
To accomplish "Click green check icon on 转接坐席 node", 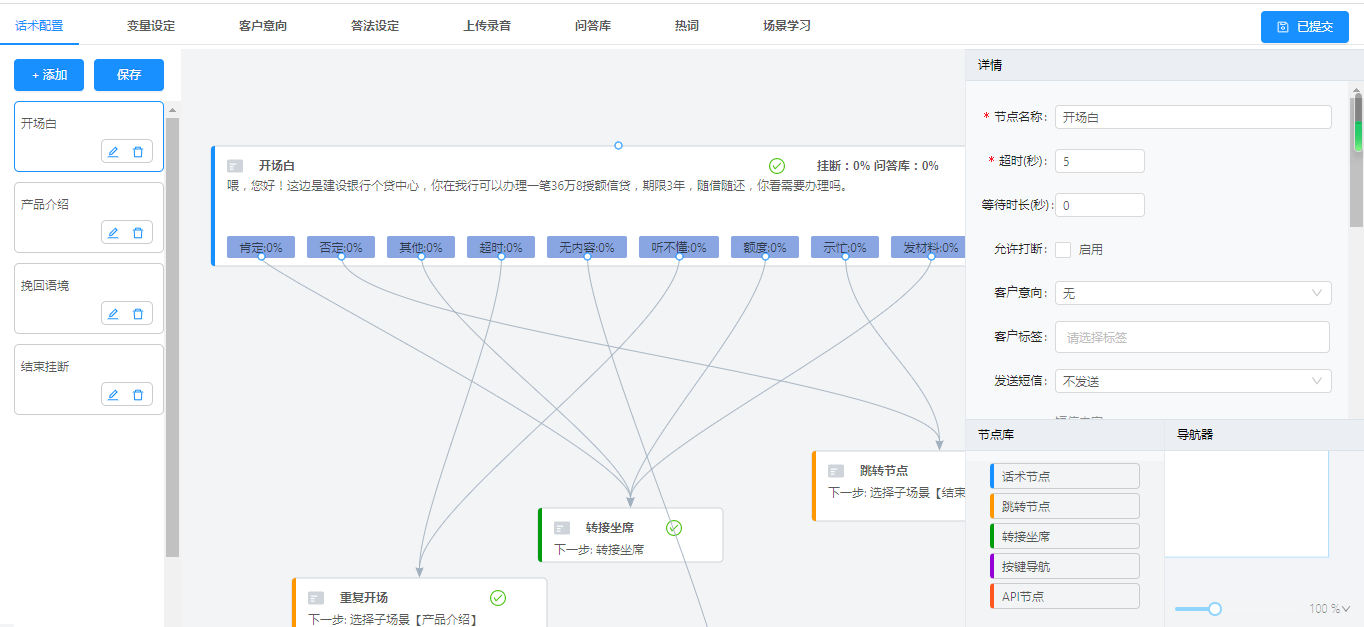I will coord(674,528).
